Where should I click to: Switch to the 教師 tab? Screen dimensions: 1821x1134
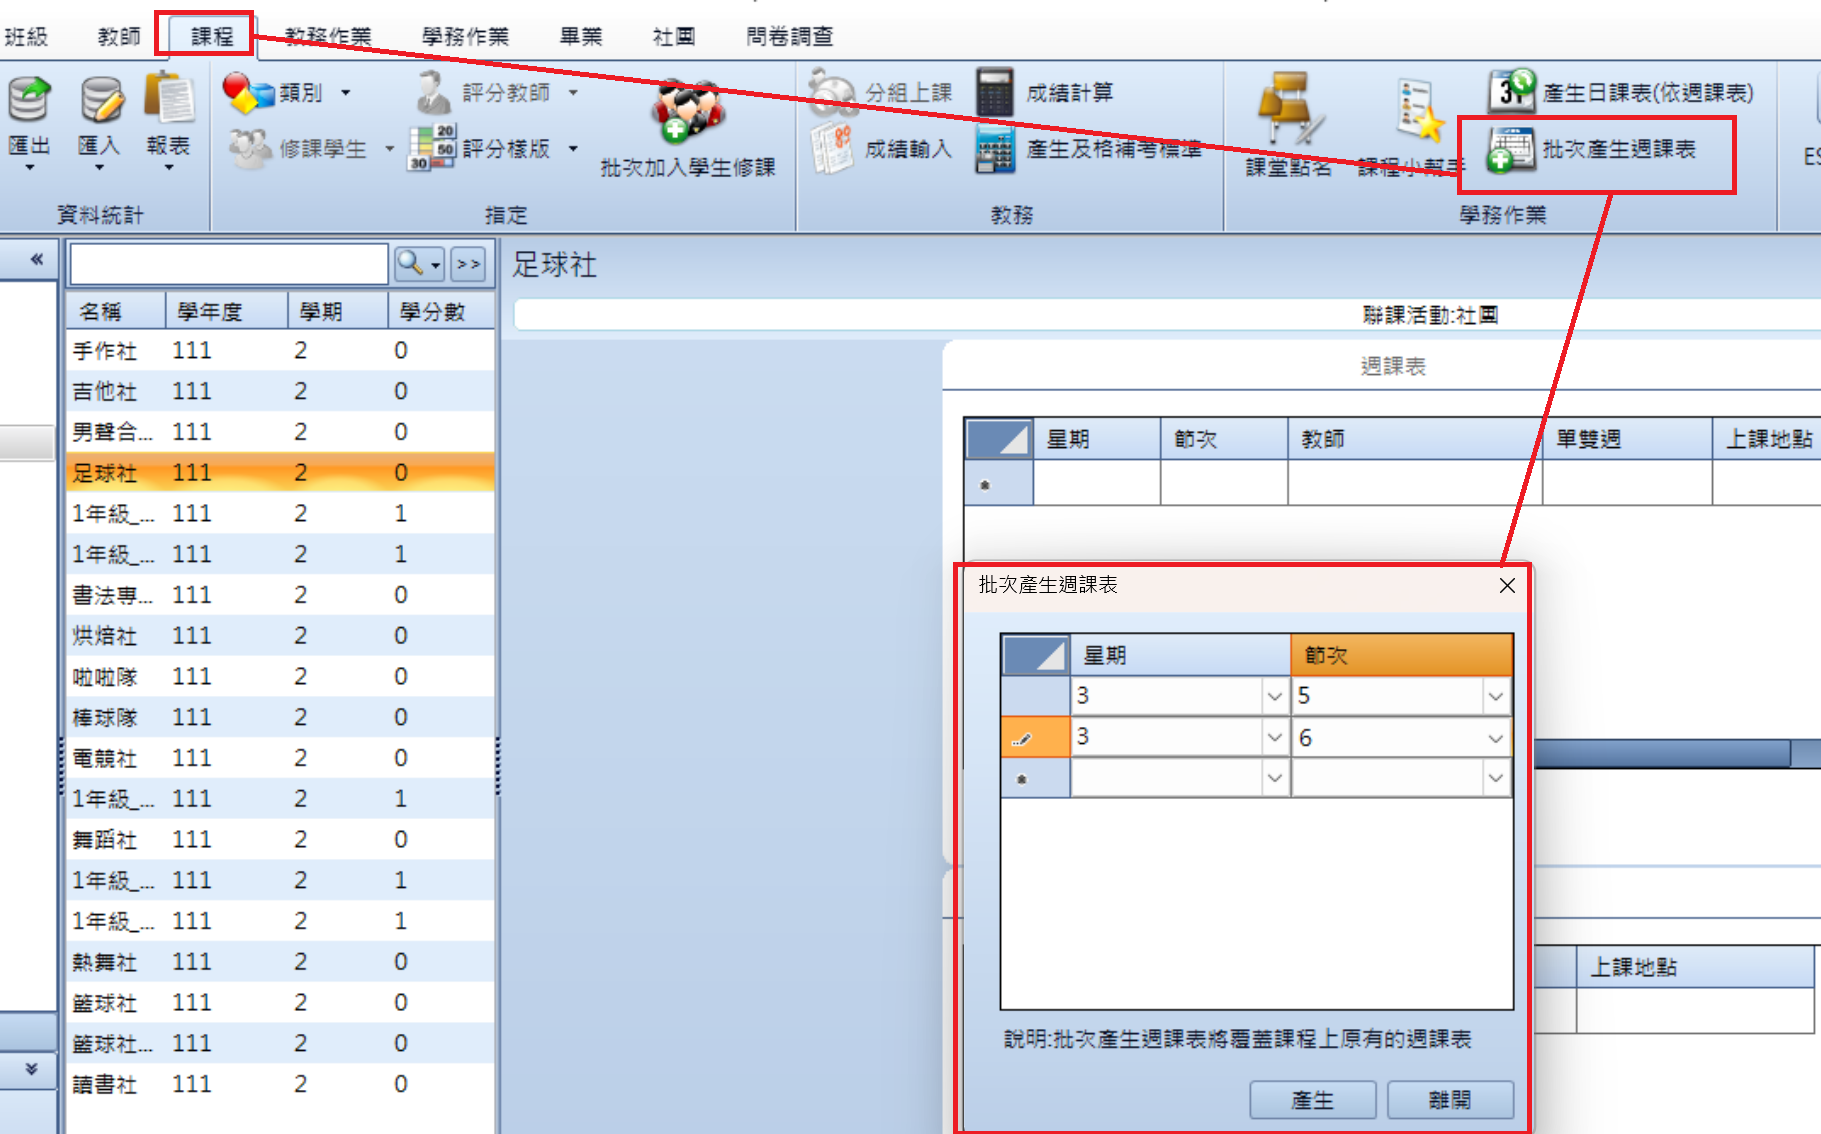119,36
